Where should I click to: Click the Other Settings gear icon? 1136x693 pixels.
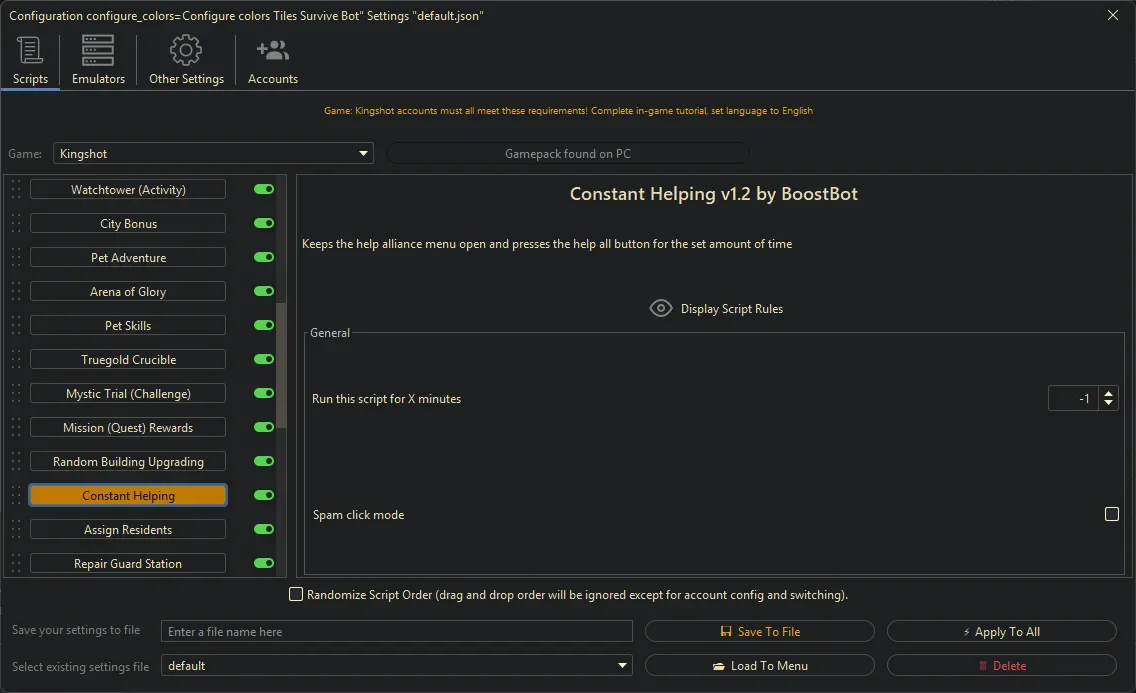coord(185,49)
